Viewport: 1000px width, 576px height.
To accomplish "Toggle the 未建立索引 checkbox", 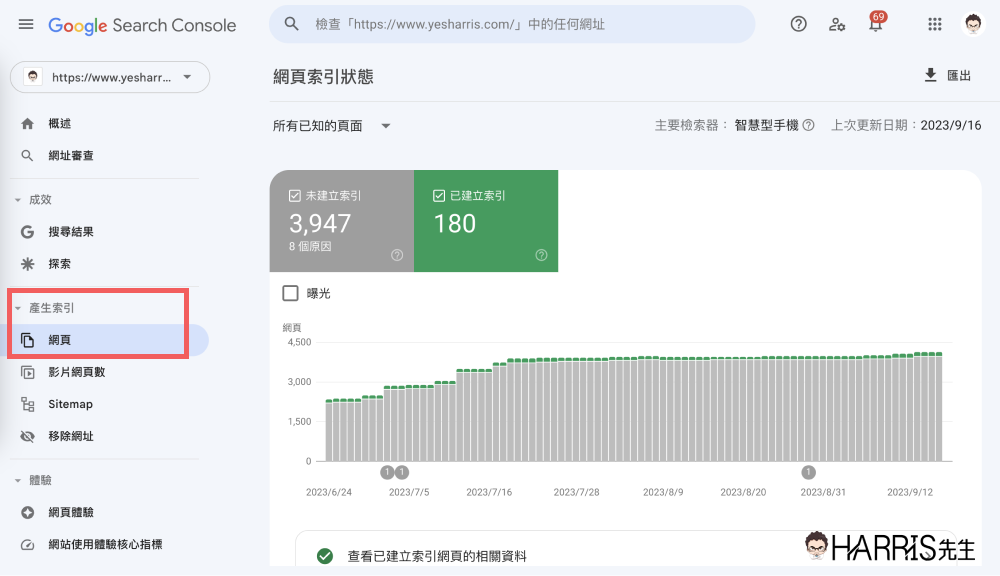I will tap(295, 196).
